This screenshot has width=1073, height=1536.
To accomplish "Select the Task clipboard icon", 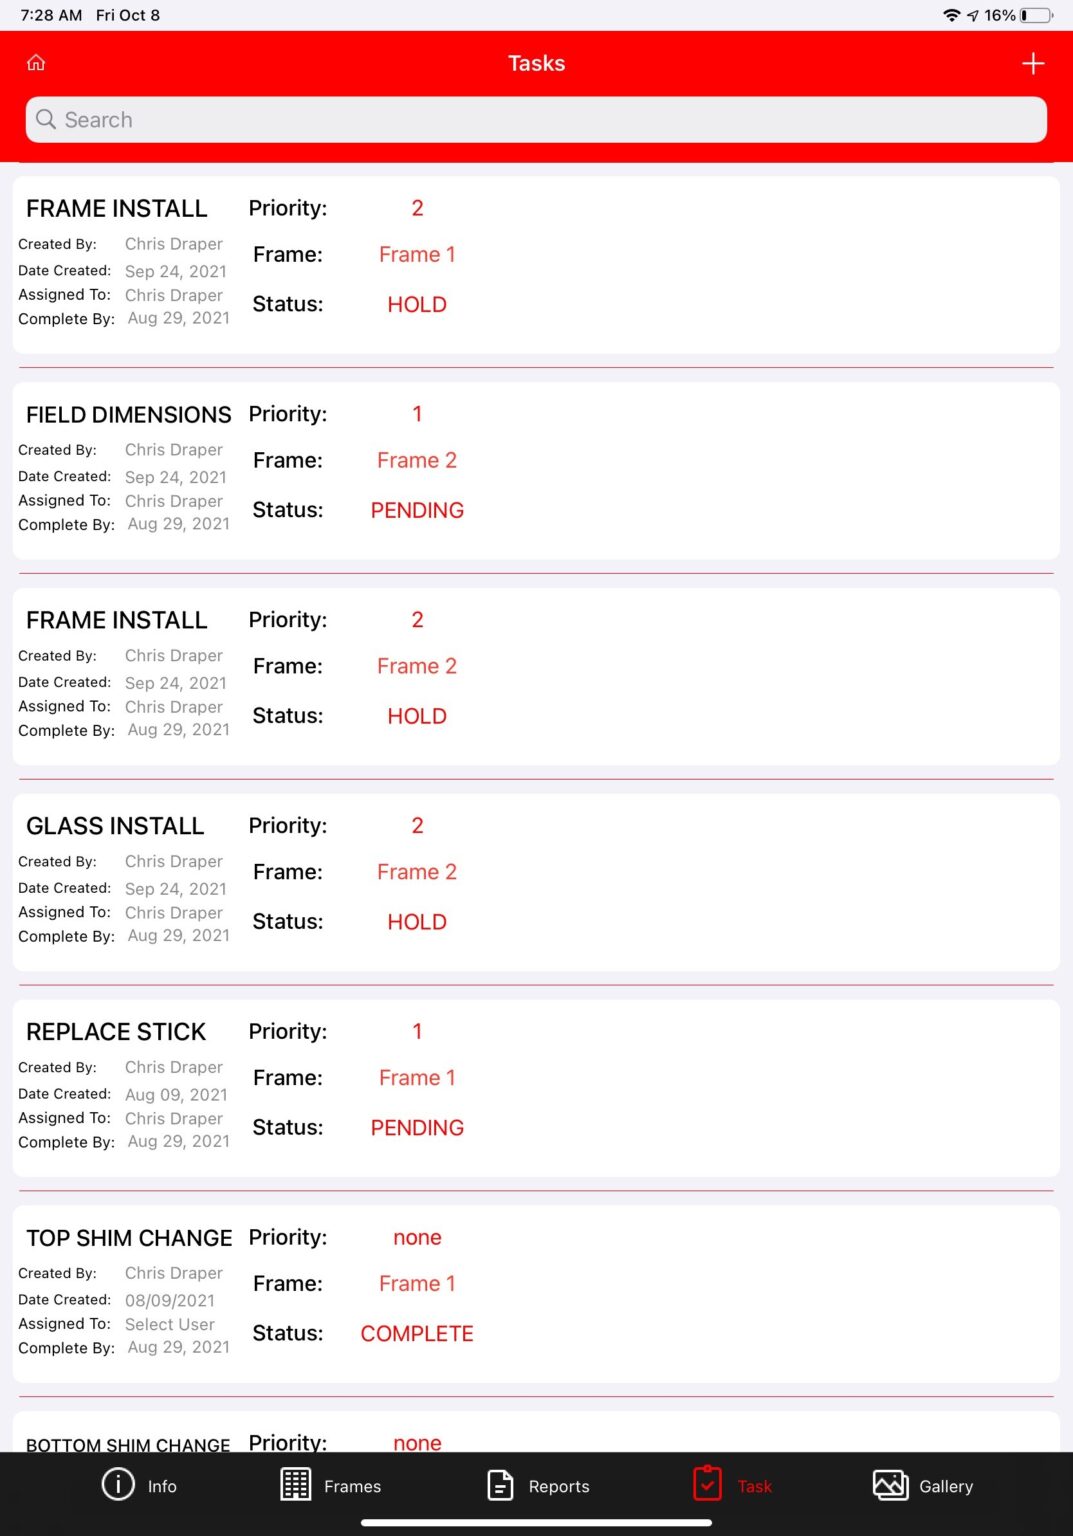I will [x=707, y=1484].
